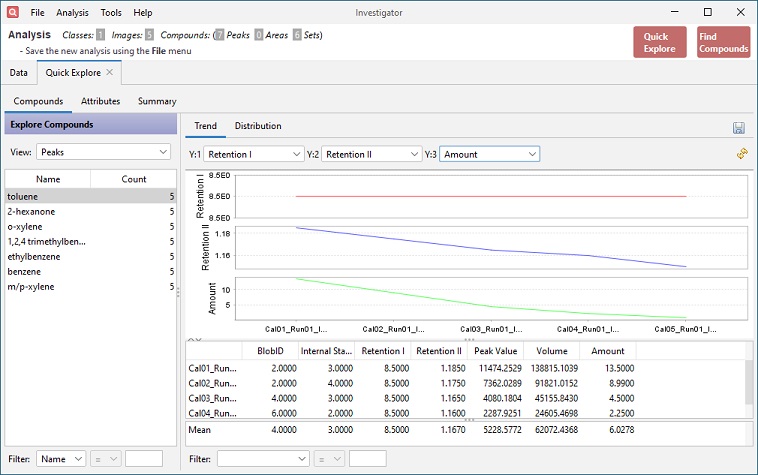This screenshot has height=475, width=758.
Task: Click the Images count badge
Action: pyautogui.click(x=149, y=35)
